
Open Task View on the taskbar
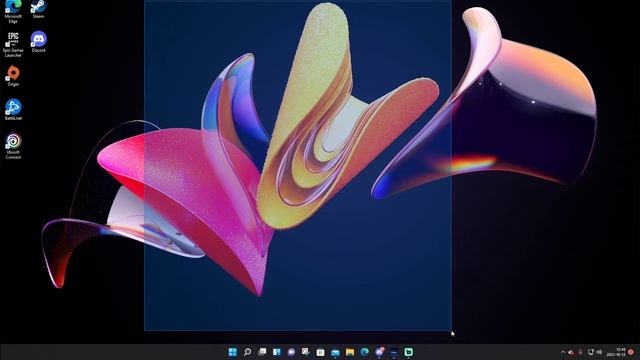click(262, 352)
